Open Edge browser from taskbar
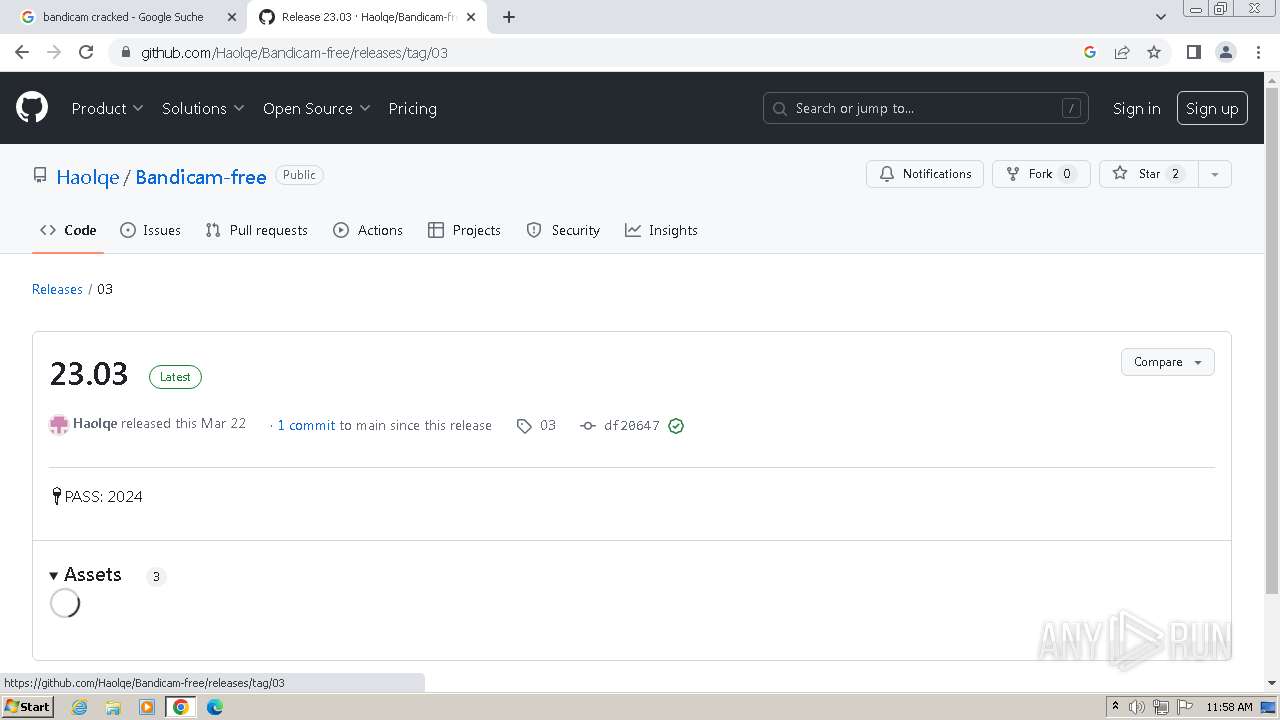Viewport: 1280px width, 720px height. [x=215, y=707]
